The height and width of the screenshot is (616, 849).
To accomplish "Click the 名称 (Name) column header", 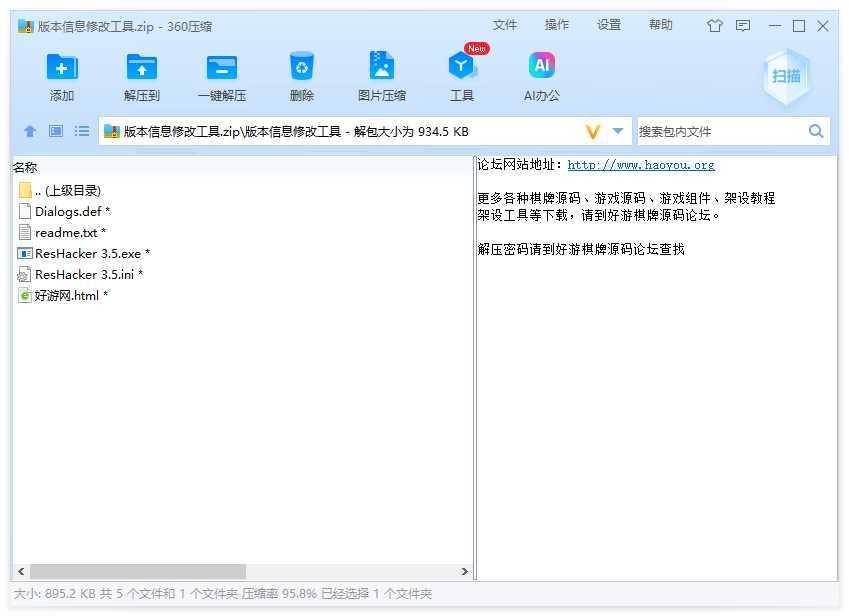I will point(26,167).
